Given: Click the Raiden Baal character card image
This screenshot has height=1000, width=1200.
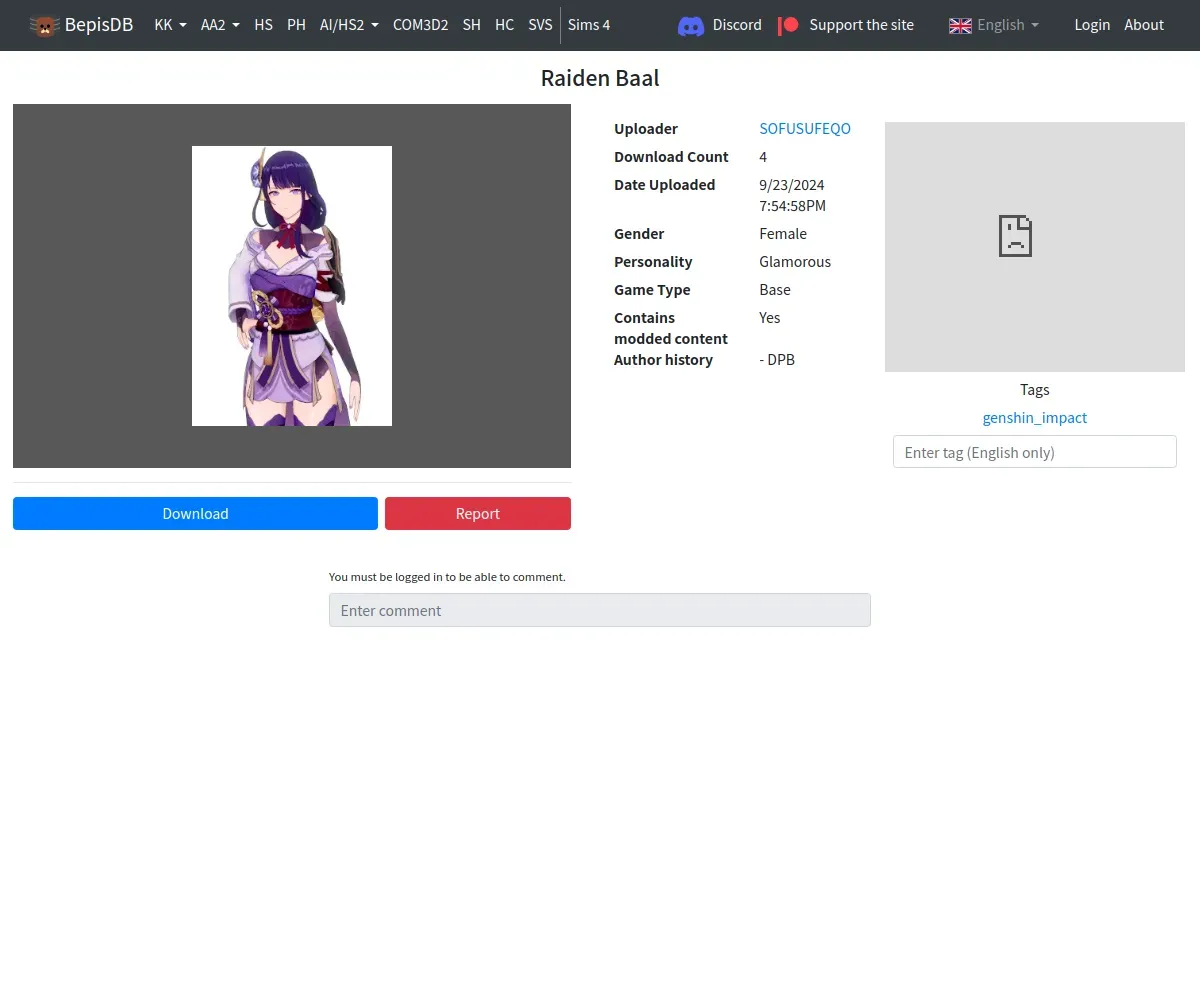Looking at the screenshot, I should [292, 286].
